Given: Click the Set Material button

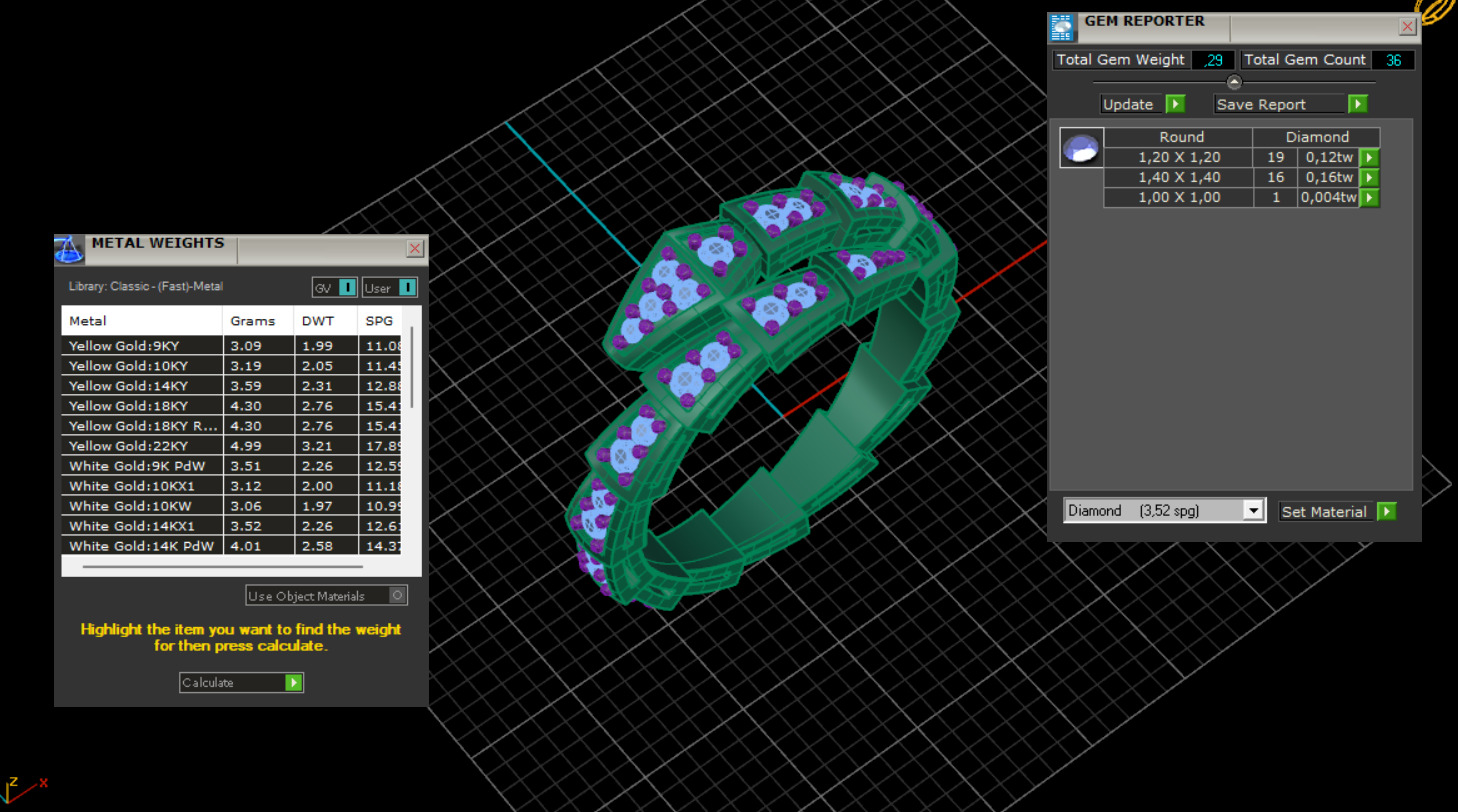Looking at the screenshot, I should 1337,511.
